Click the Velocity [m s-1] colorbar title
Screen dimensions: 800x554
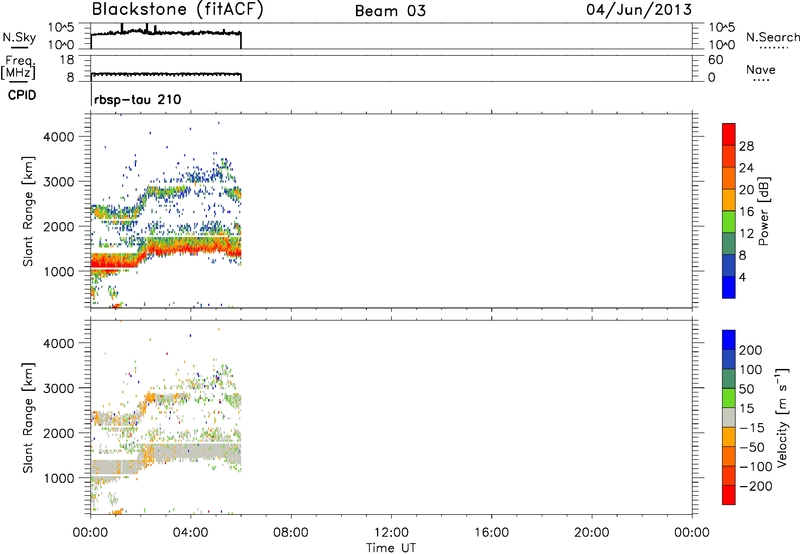click(781, 418)
